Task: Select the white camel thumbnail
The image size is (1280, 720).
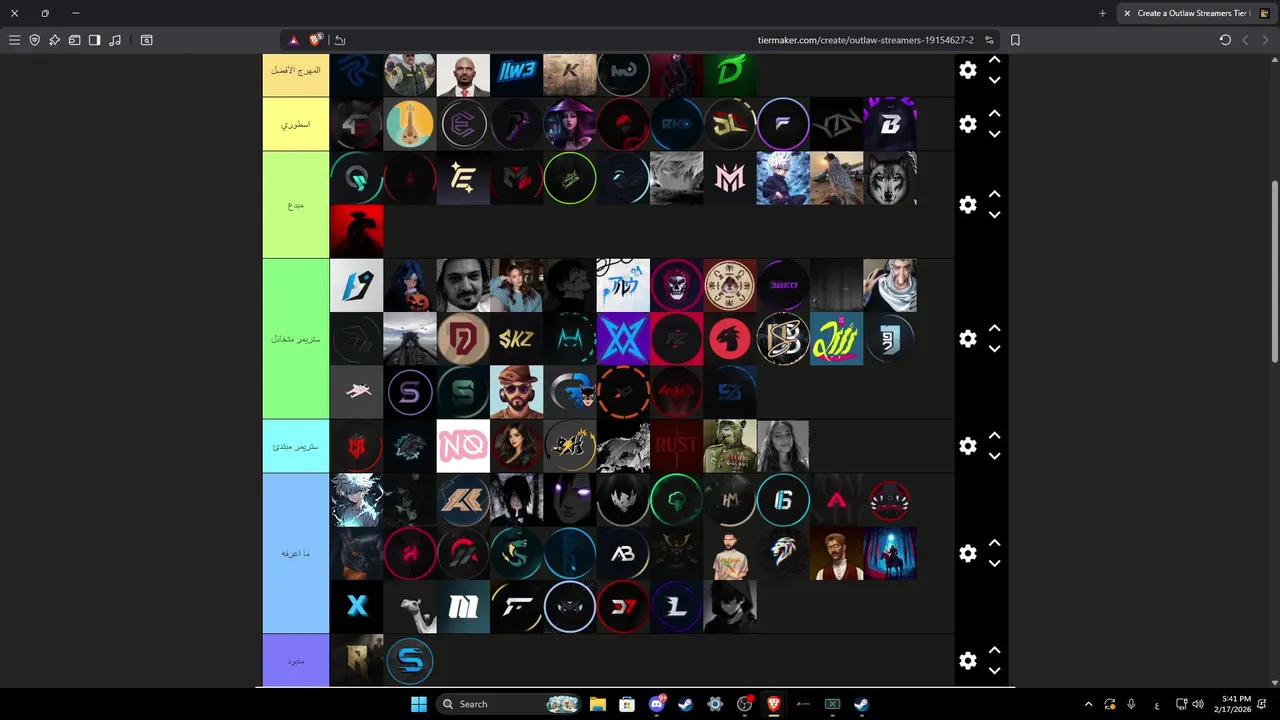Action: pyautogui.click(x=410, y=607)
